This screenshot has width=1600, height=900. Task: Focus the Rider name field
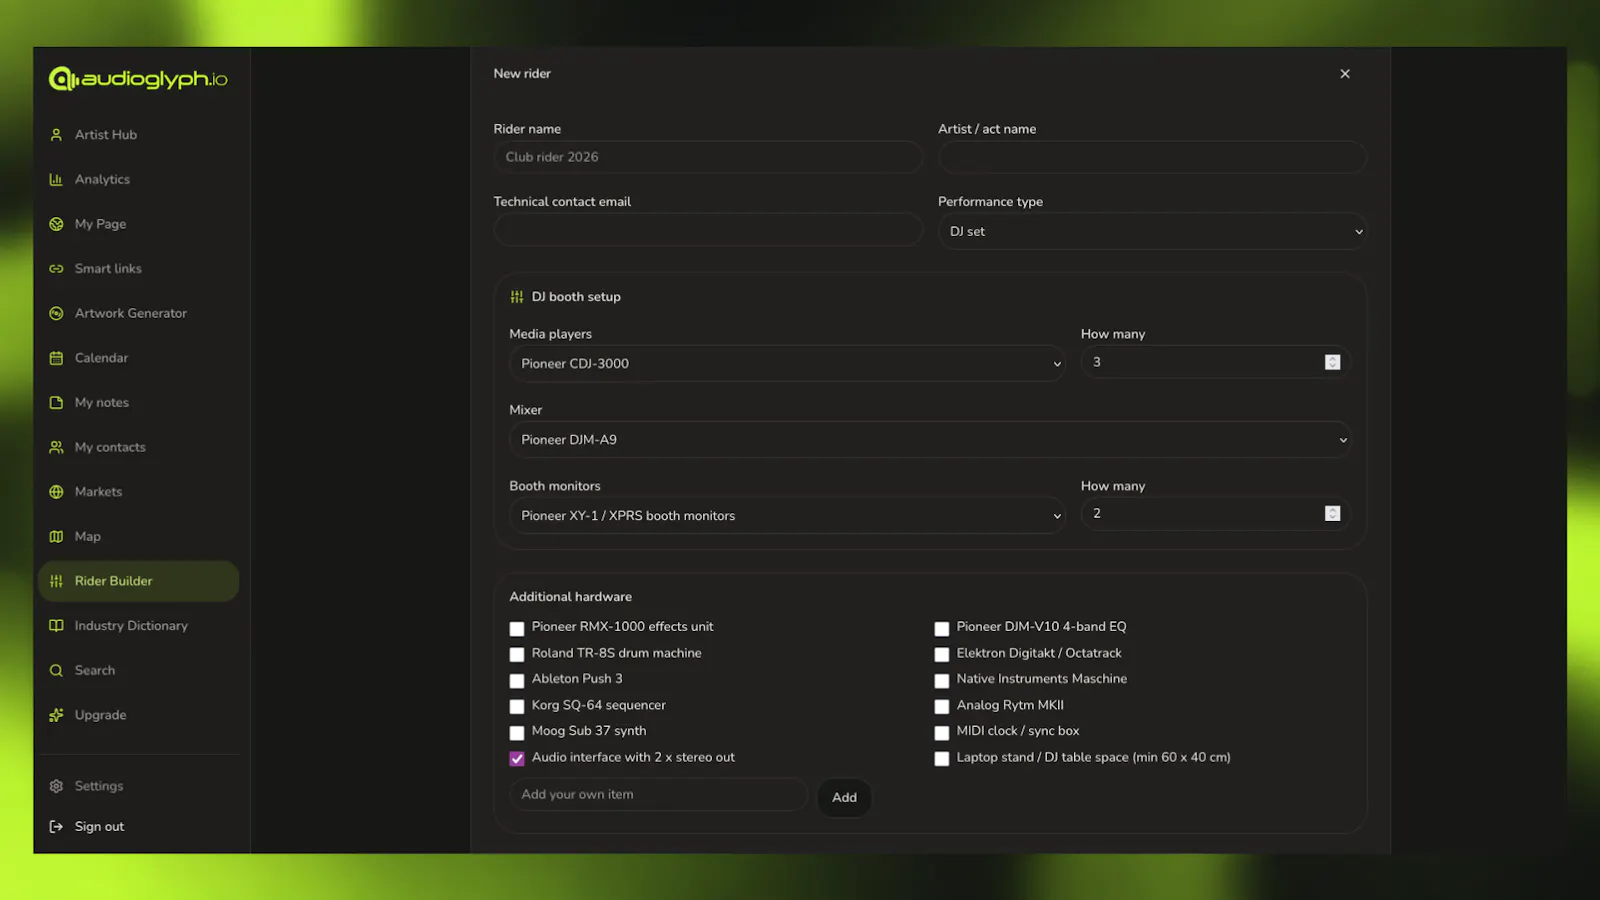coord(708,157)
